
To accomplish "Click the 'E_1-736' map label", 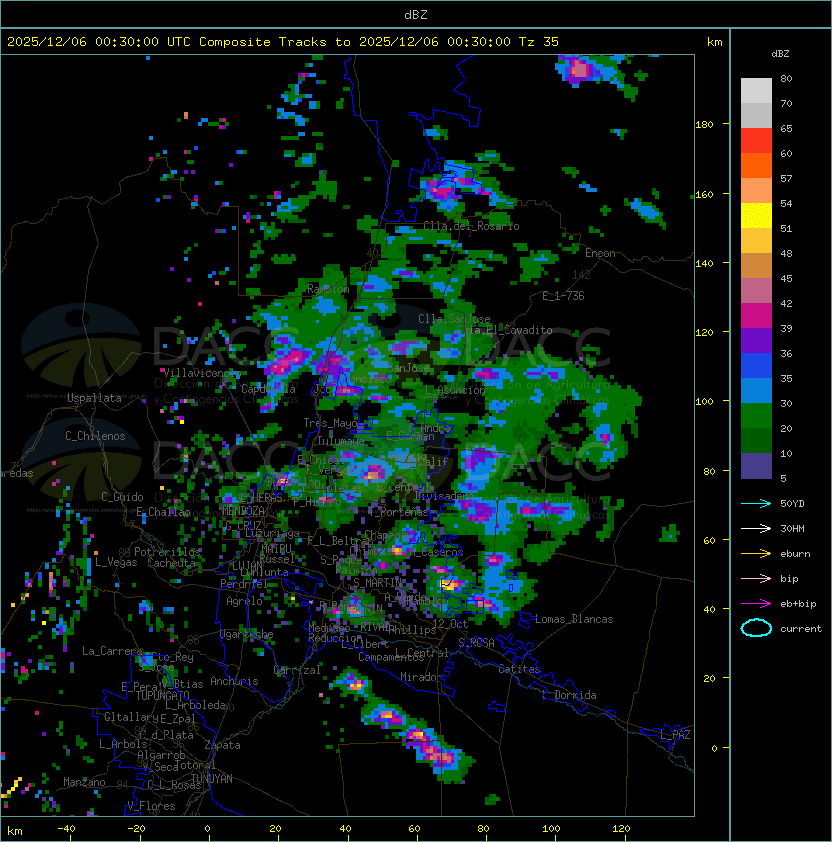I will click(x=563, y=296).
